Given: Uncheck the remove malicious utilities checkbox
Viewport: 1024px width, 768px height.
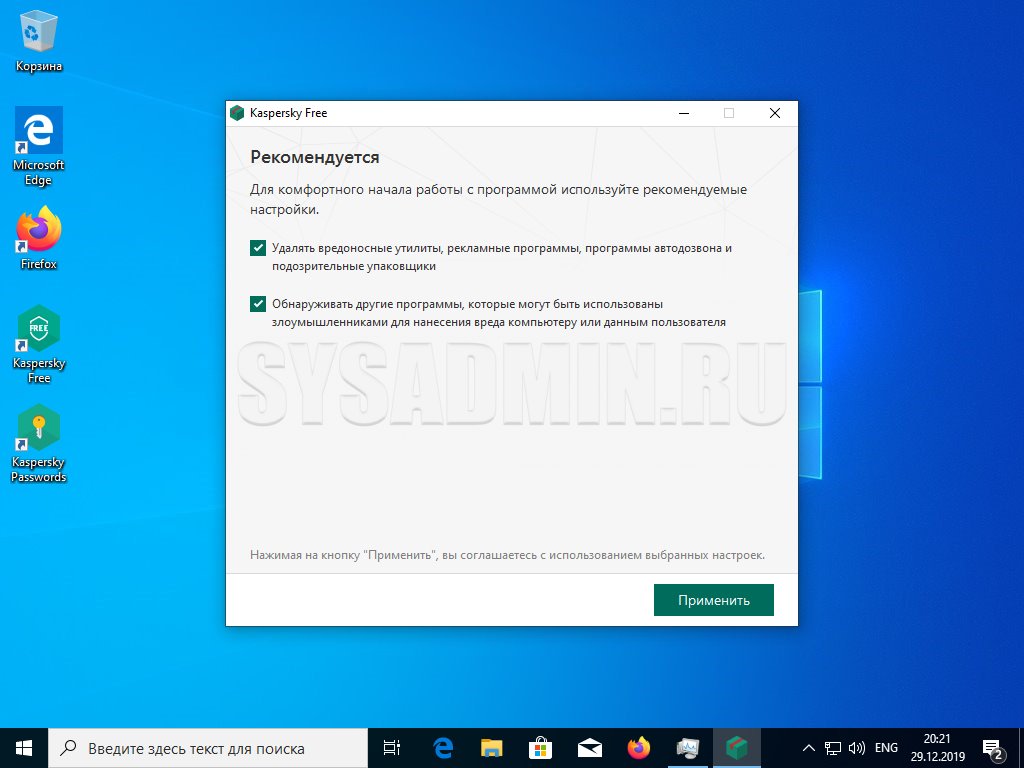Looking at the screenshot, I should (x=258, y=248).
